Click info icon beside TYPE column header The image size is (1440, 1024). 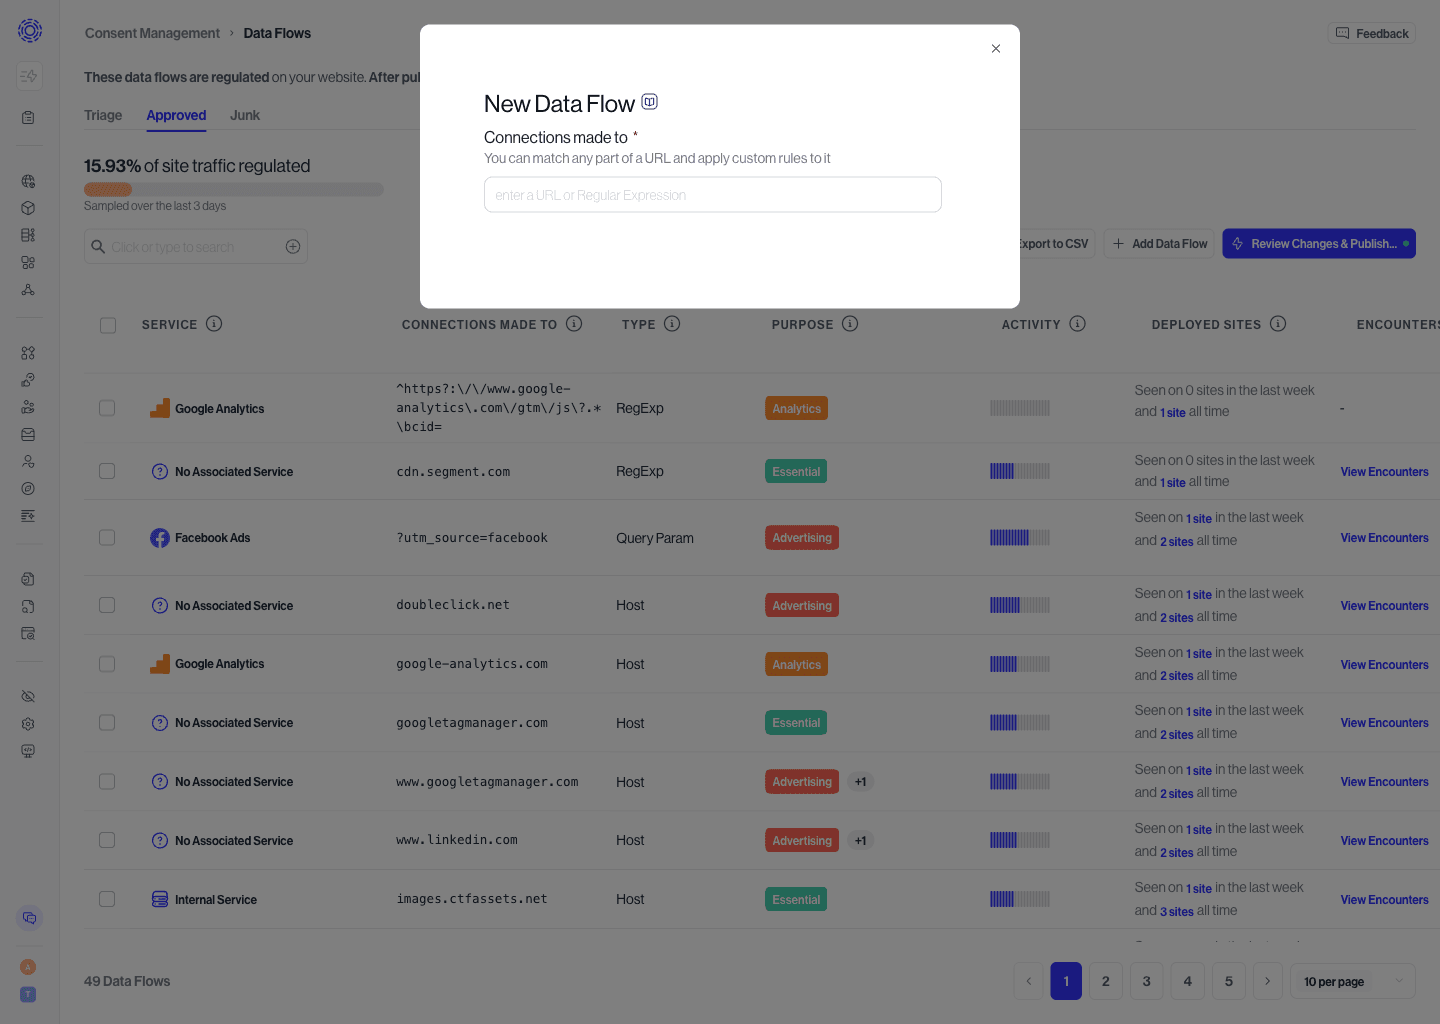(672, 324)
